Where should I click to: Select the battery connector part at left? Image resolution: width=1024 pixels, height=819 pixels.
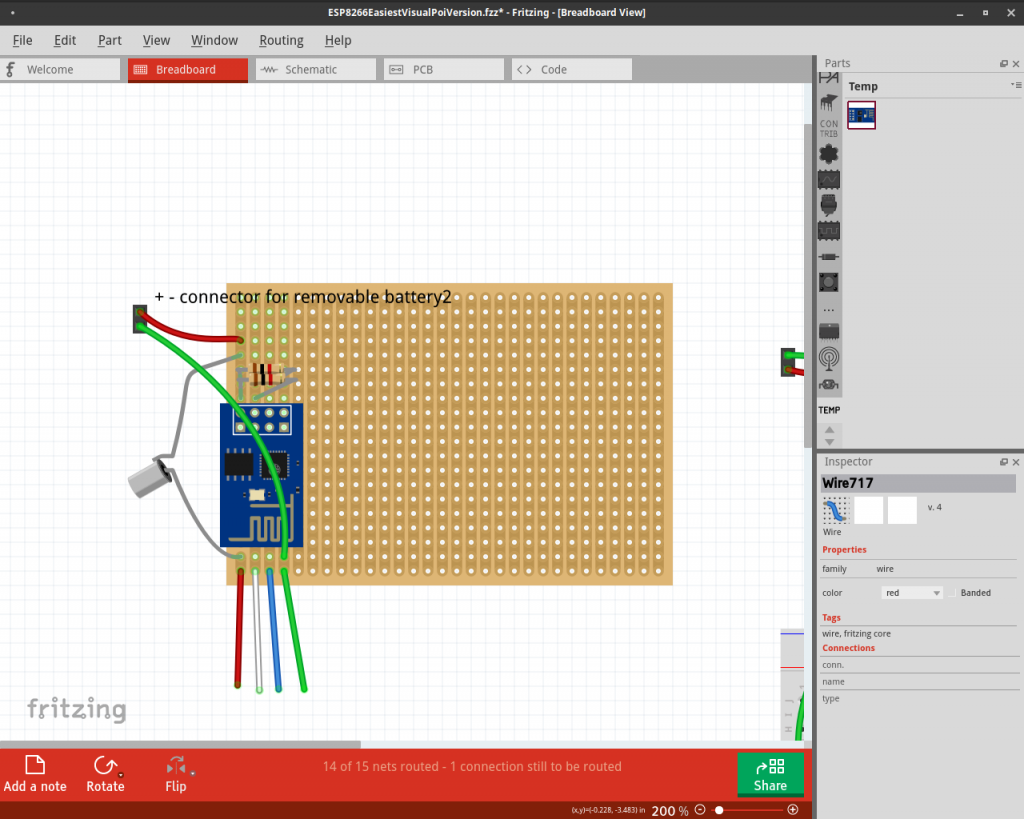(x=140, y=319)
